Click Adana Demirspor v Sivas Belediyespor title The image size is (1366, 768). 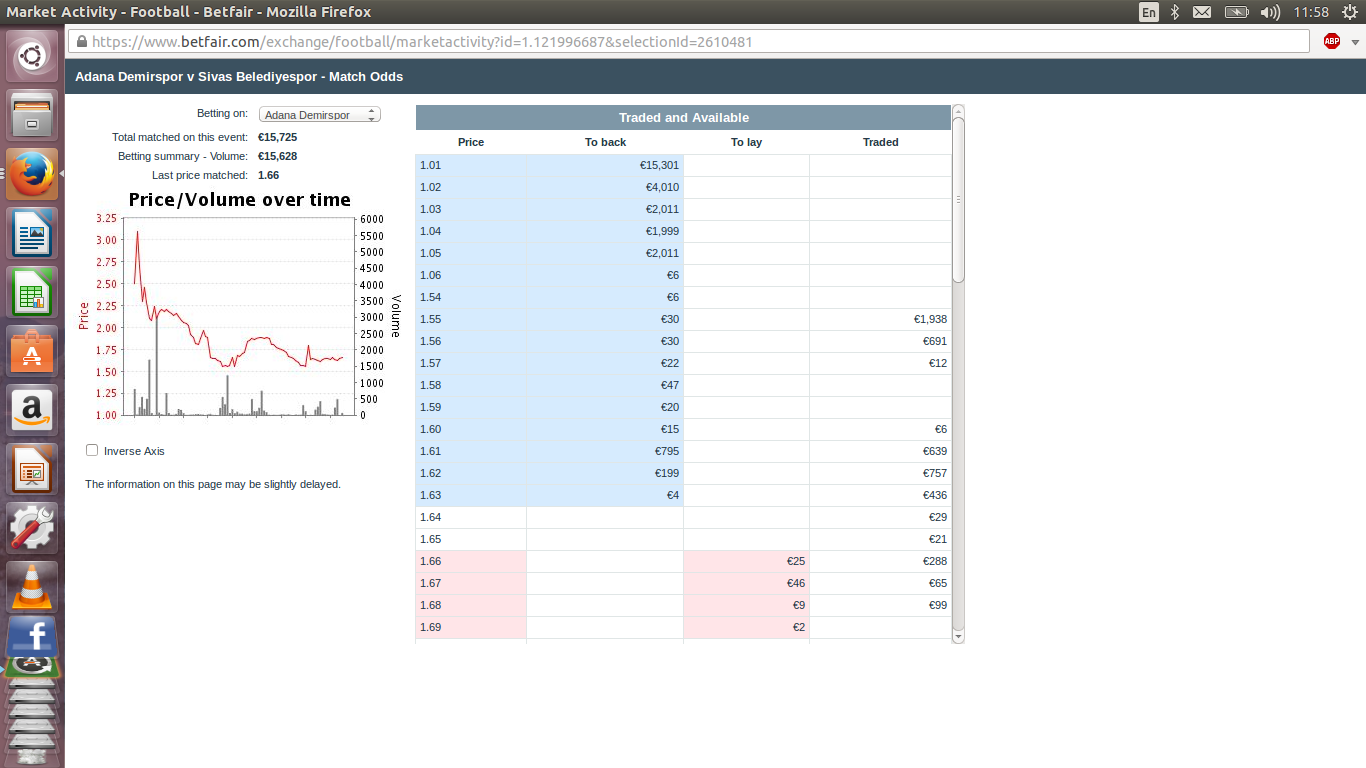pos(239,76)
